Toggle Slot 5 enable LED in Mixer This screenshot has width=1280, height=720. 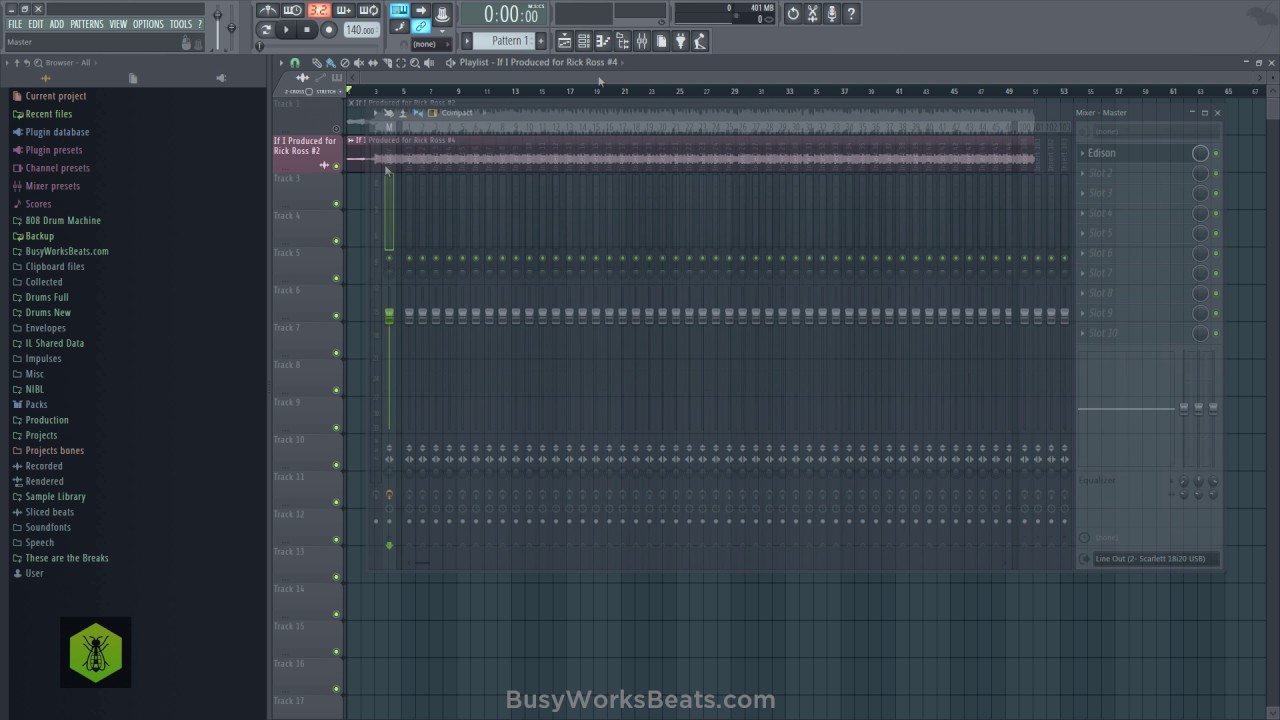[x=1216, y=233]
